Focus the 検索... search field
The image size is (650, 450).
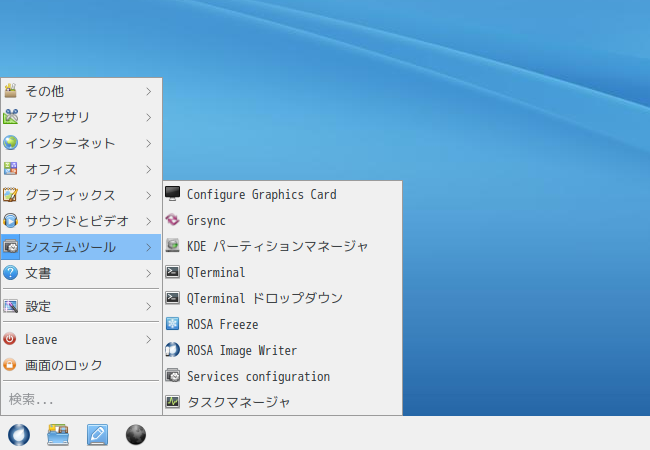[x=81, y=399]
